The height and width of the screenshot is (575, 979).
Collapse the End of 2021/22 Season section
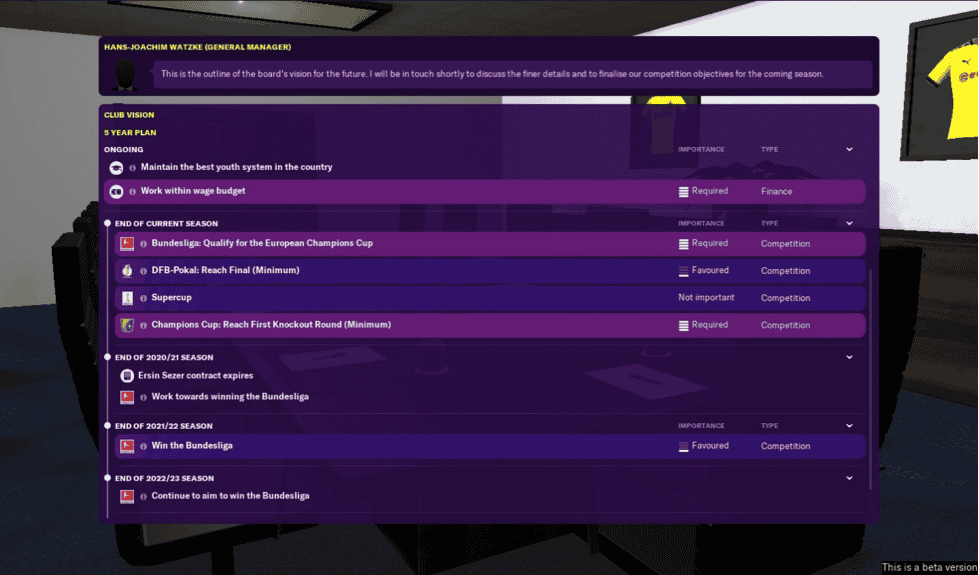pyautogui.click(x=849, y=426)
